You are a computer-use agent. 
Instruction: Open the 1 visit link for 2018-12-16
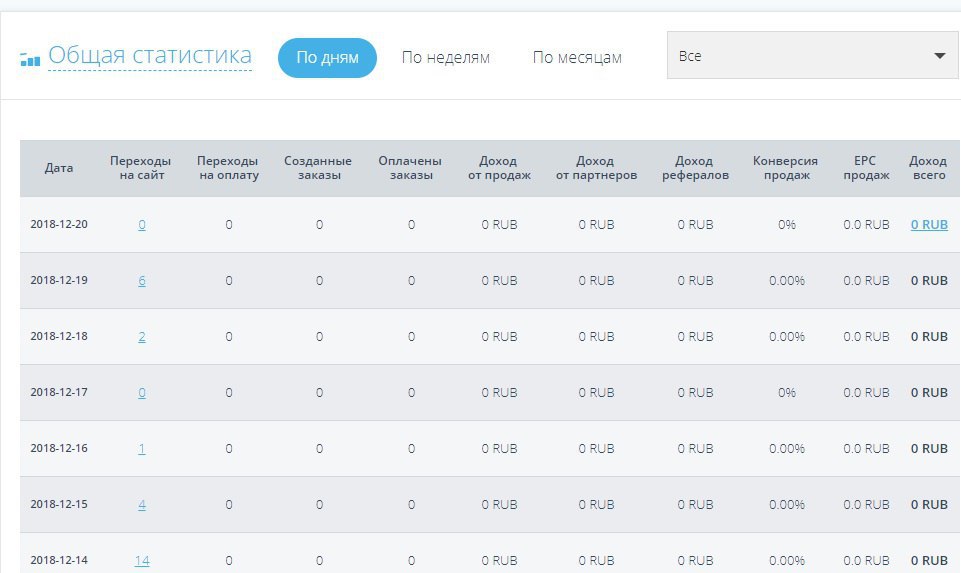(x=142, y=449)
